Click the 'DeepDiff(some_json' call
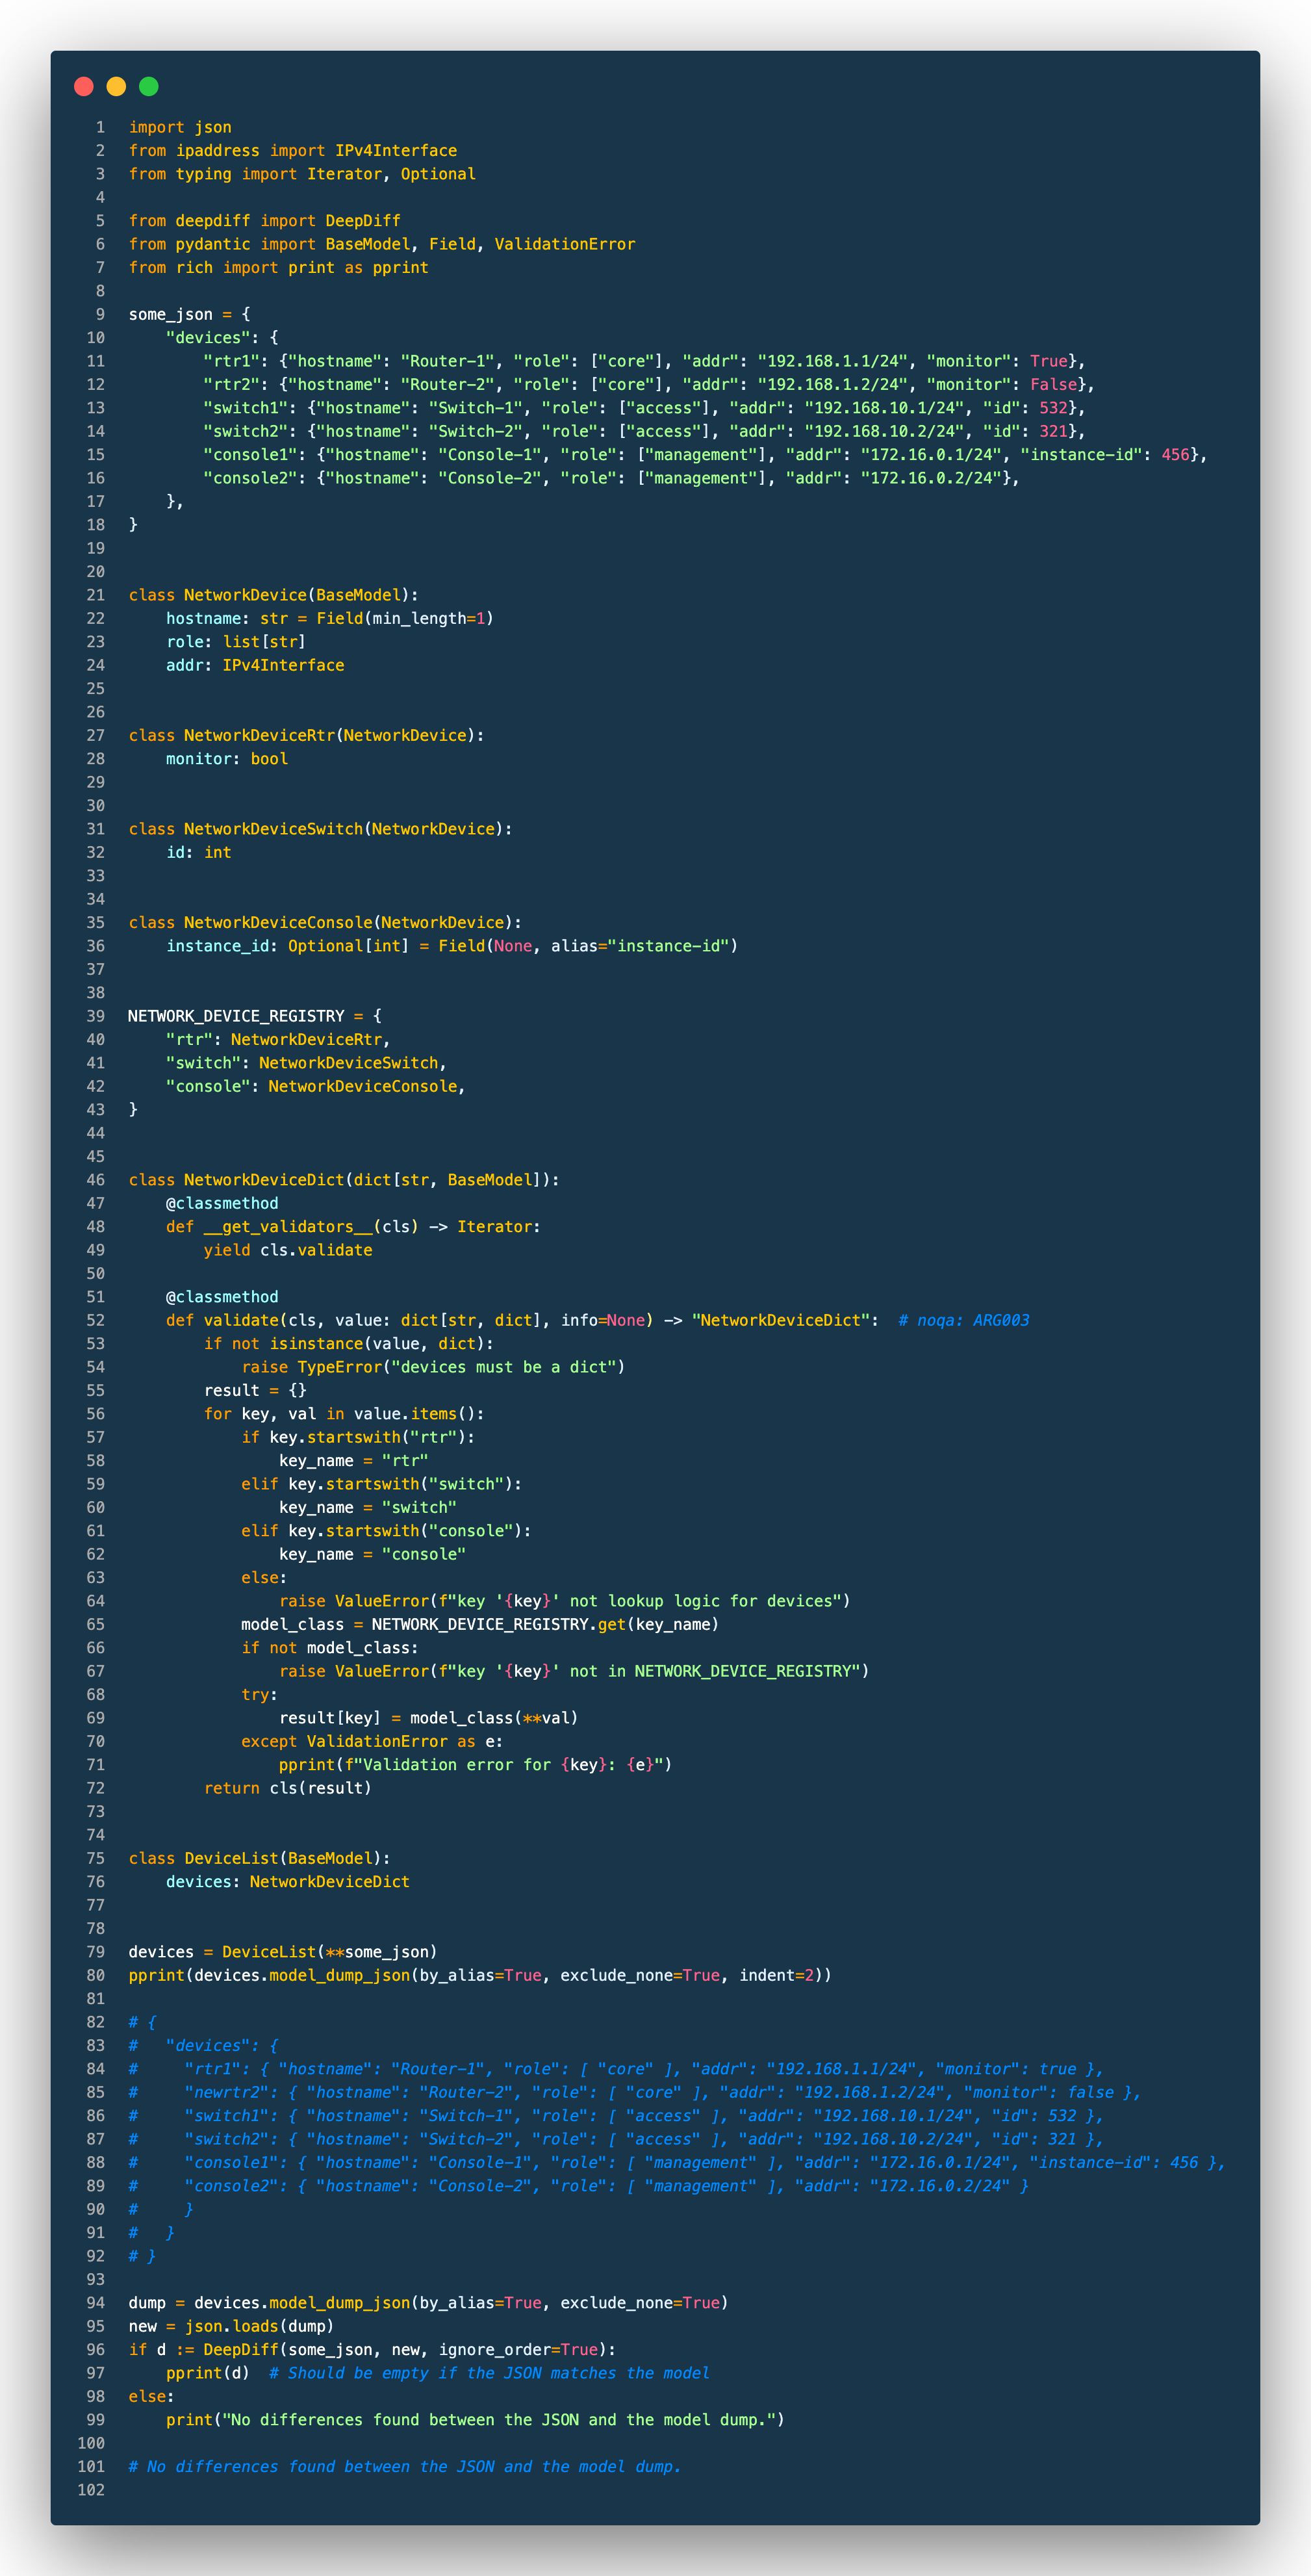The height and width of the screenshot is (2576, 1311). tap(290, 2350)
